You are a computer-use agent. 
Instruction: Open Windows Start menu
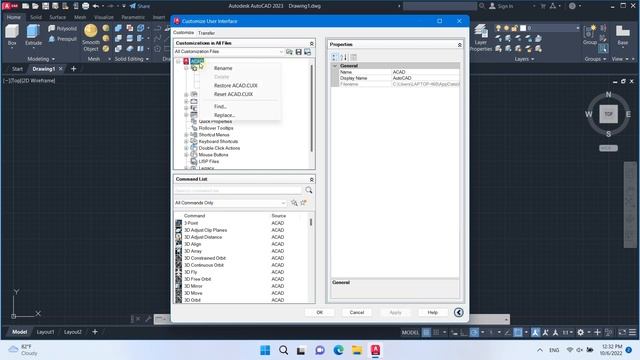coord(265,350)
